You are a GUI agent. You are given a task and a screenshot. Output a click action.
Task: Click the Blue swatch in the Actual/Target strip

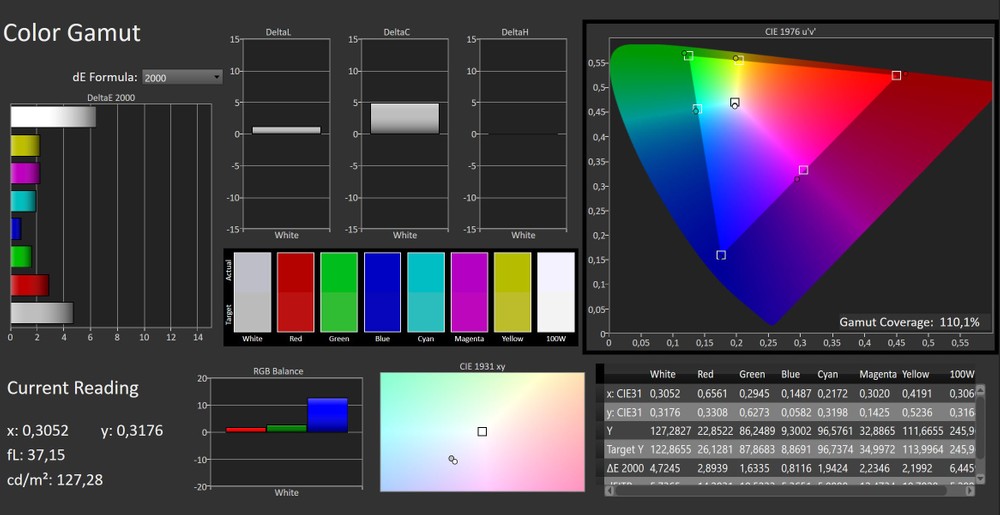point(382,292)
